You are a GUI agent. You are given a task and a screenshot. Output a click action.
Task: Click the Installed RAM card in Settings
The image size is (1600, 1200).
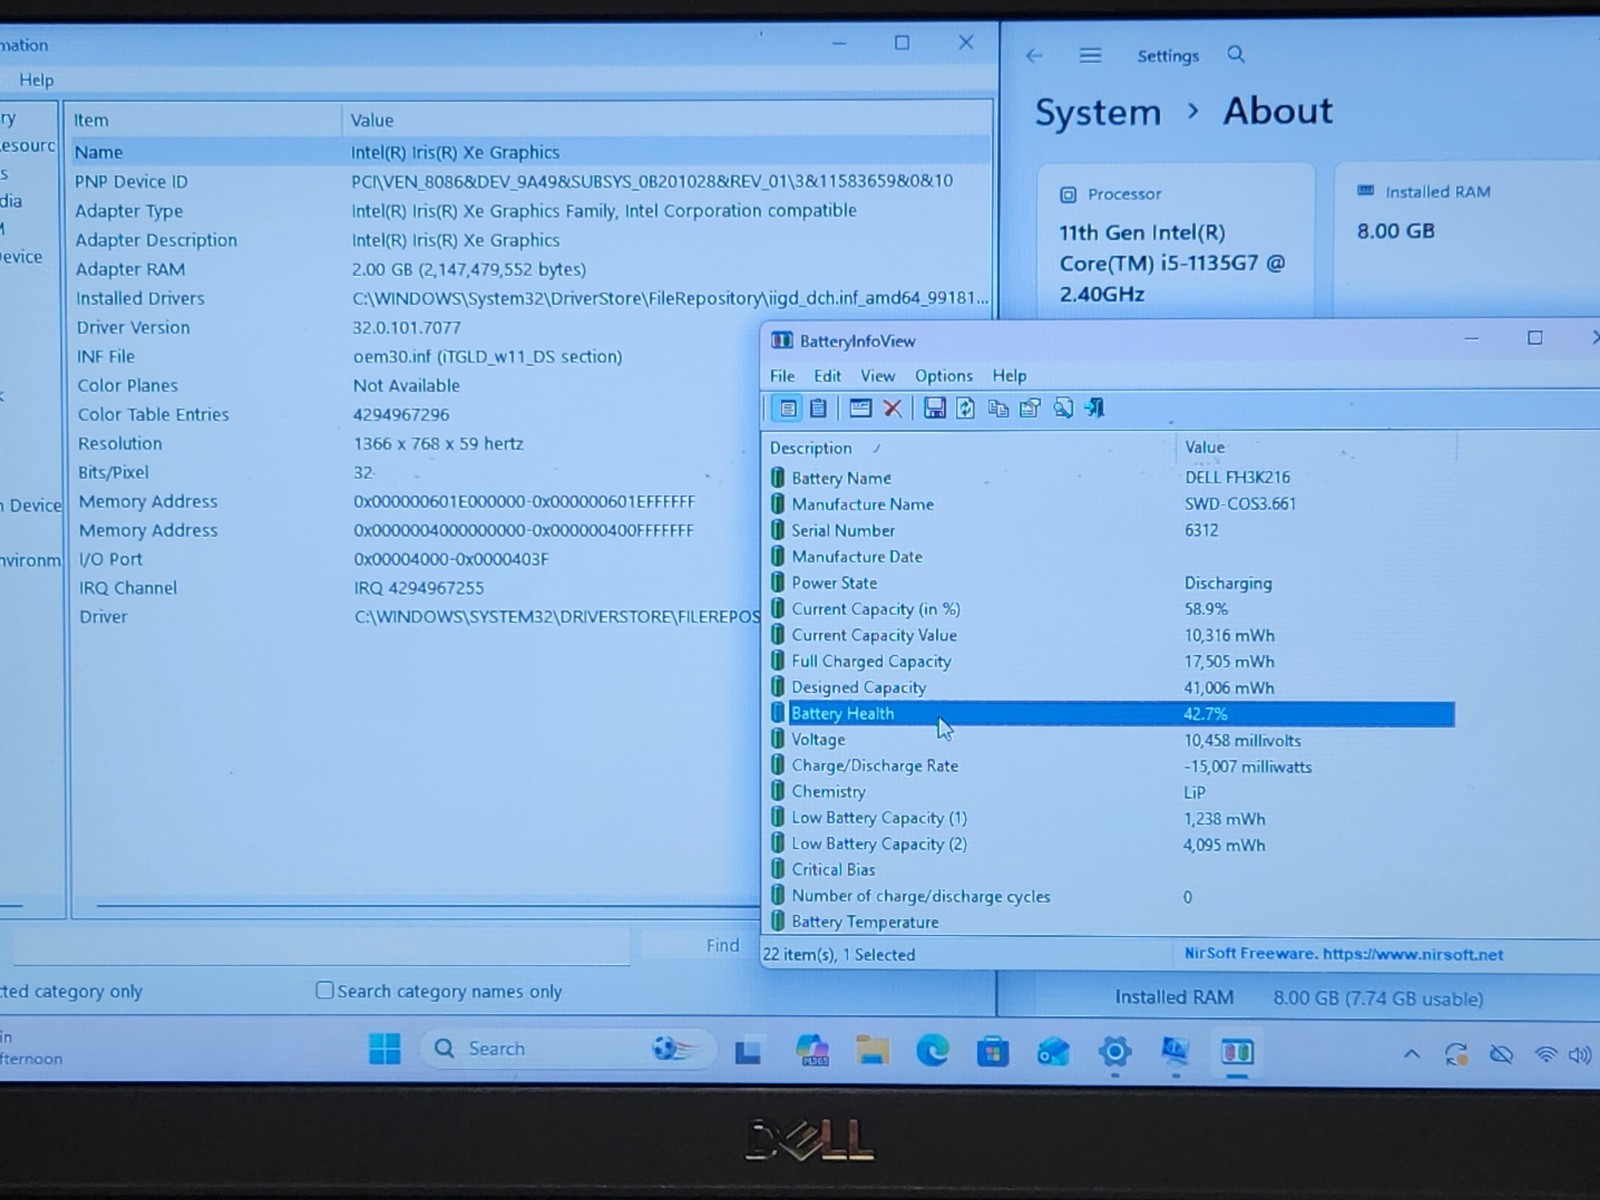tap(1467, 242)
